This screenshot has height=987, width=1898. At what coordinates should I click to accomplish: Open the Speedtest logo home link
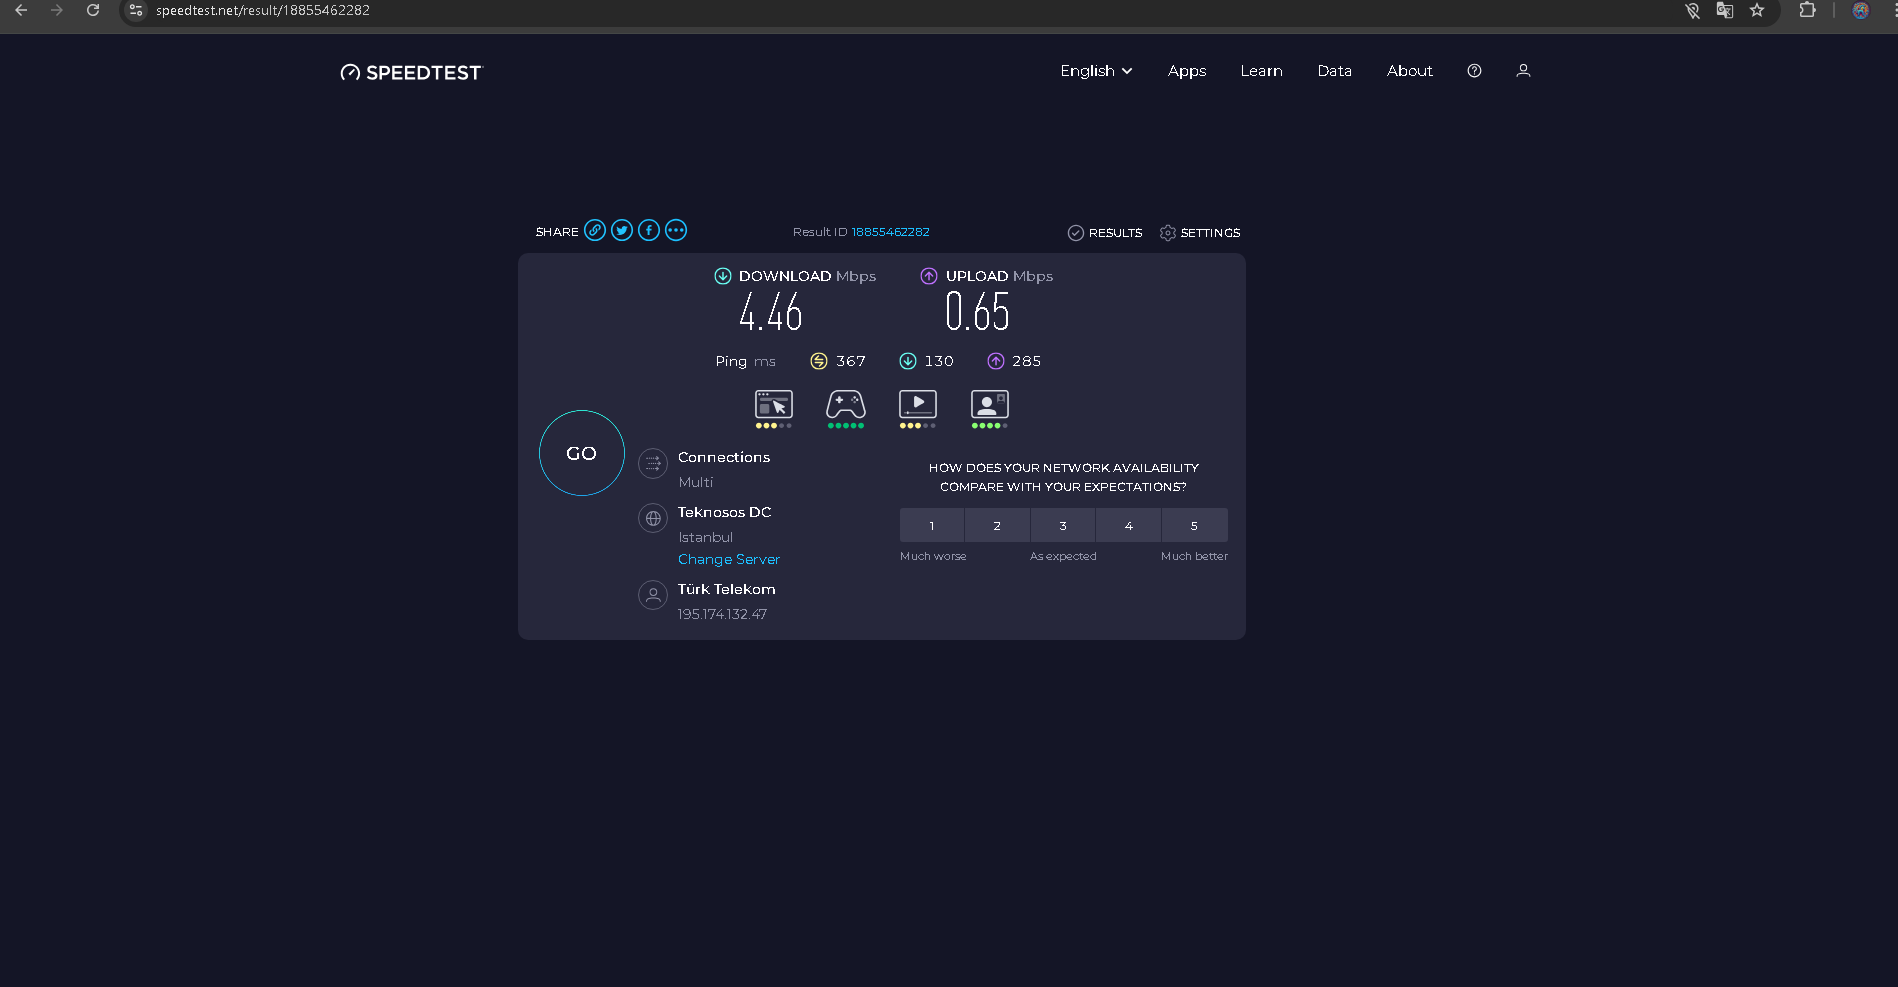coord(411,72)
